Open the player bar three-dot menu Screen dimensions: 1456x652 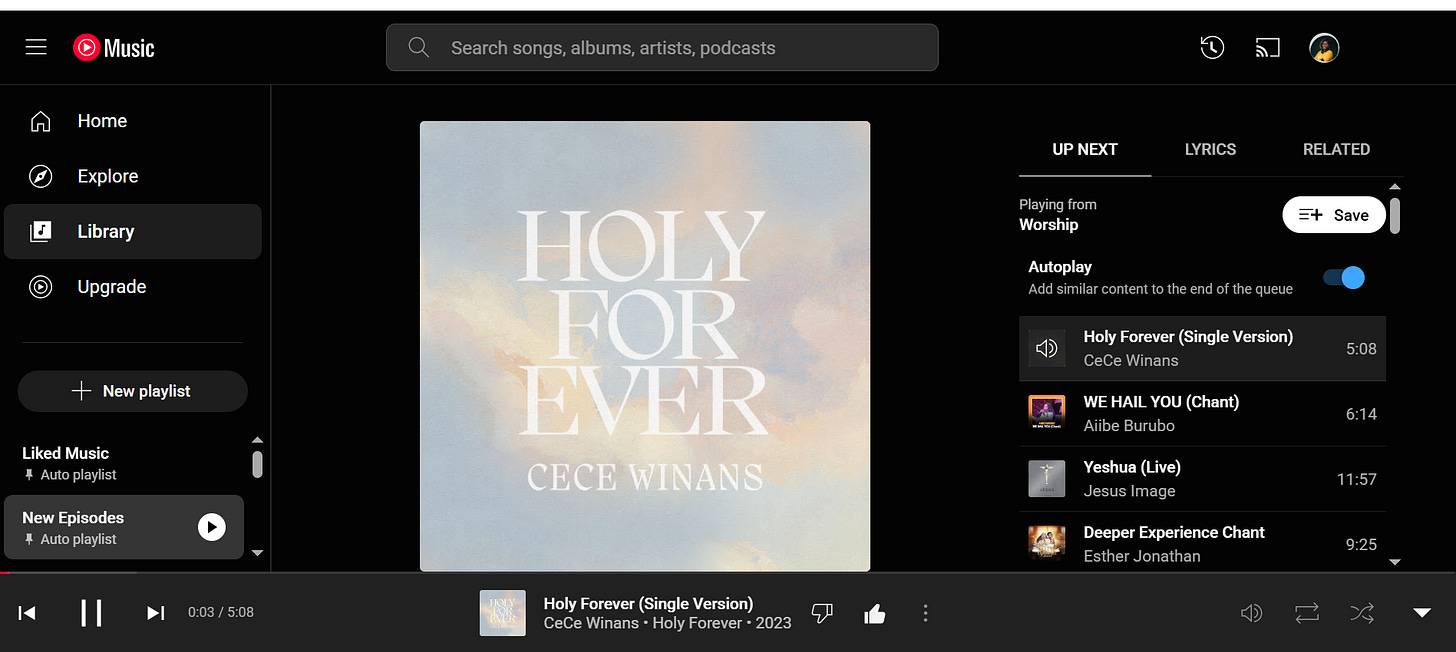tap(926, 613)
